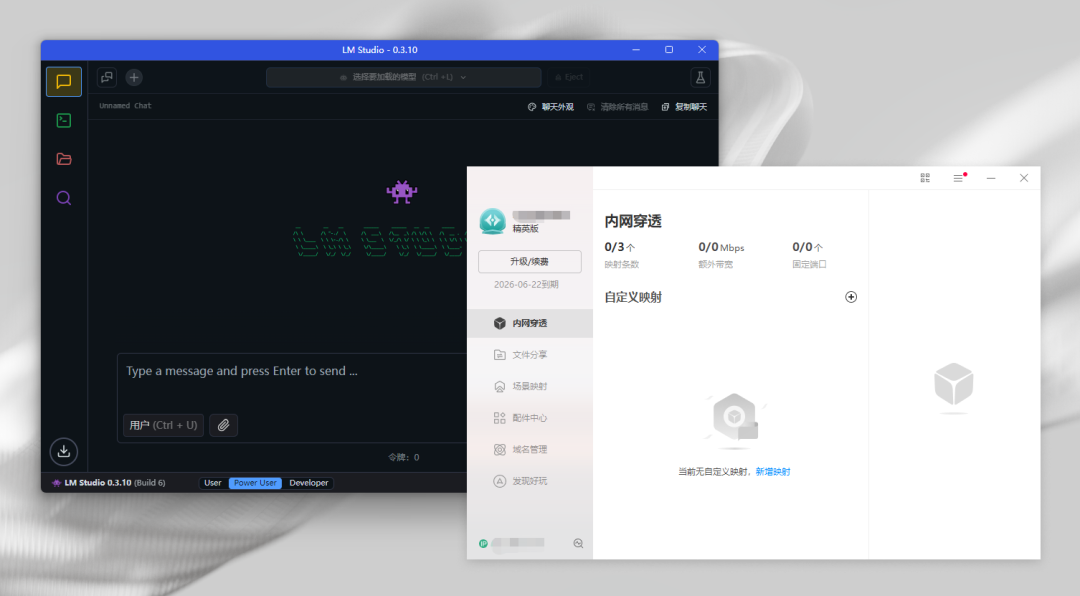Click 升级/续费 upgrade button

pos(530,262)
